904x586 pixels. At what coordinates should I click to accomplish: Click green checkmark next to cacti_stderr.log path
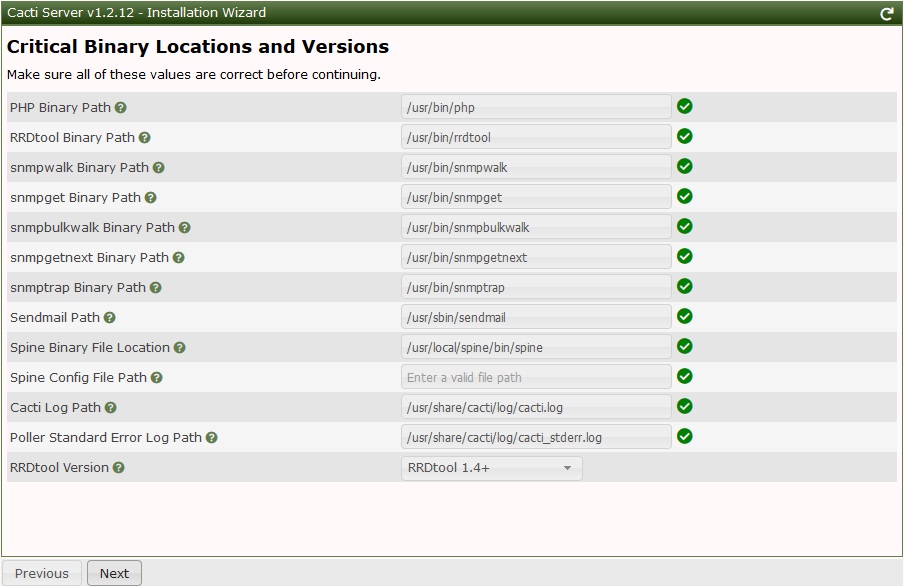[684, 436]
